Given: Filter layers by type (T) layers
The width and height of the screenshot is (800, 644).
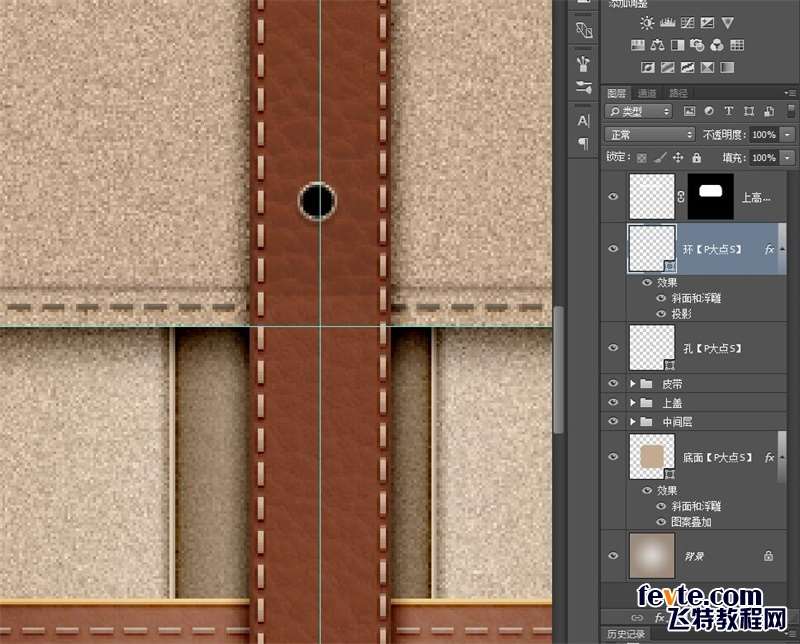Looking at the screenshot, I should pyautogui.click(x=729, y=111).
